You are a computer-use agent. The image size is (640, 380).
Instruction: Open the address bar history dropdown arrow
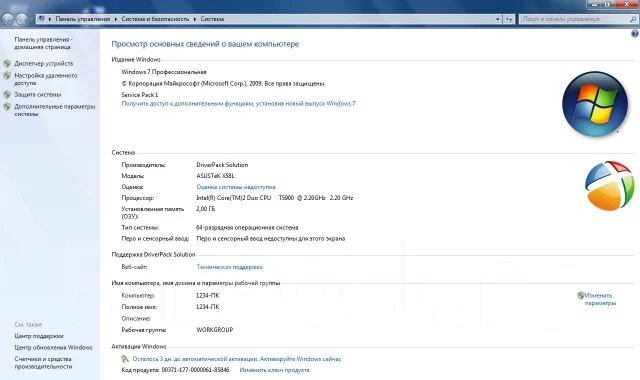coord(497,19)
